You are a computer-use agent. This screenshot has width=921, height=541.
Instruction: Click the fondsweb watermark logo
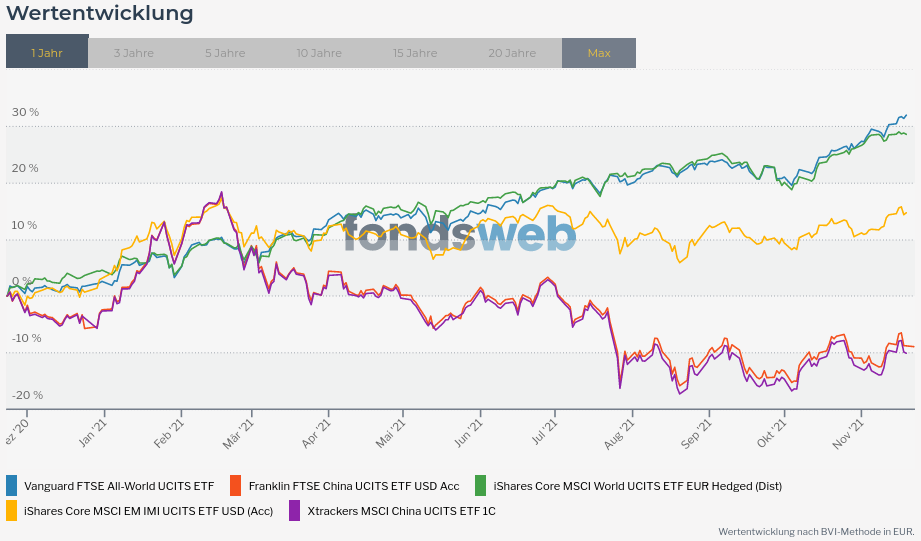[461, 235]
